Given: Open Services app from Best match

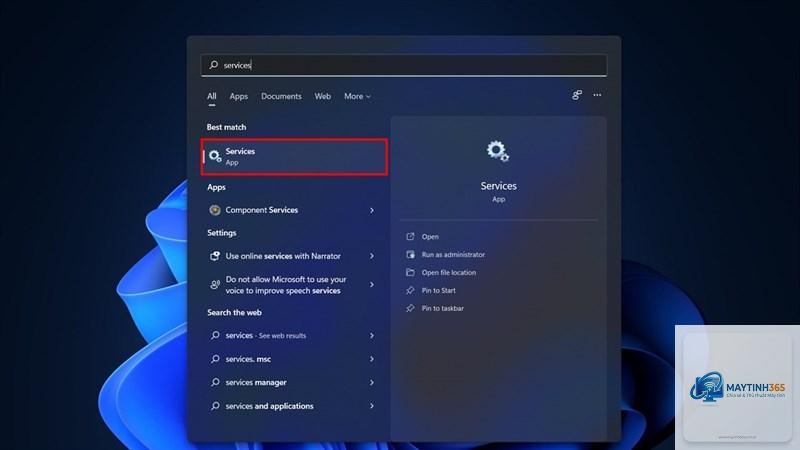Looking at the screenshot, I should point(294,157).
